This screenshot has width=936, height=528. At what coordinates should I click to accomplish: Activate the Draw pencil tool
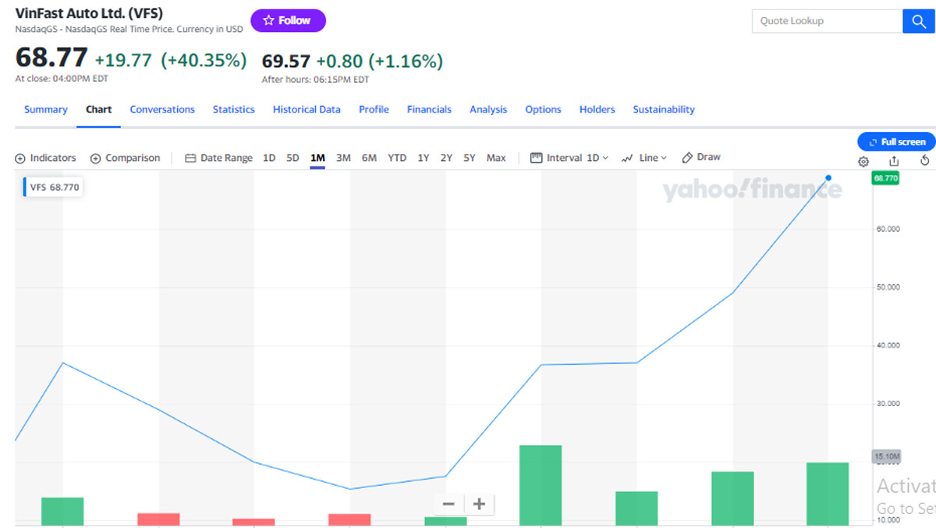pos(701,158)
